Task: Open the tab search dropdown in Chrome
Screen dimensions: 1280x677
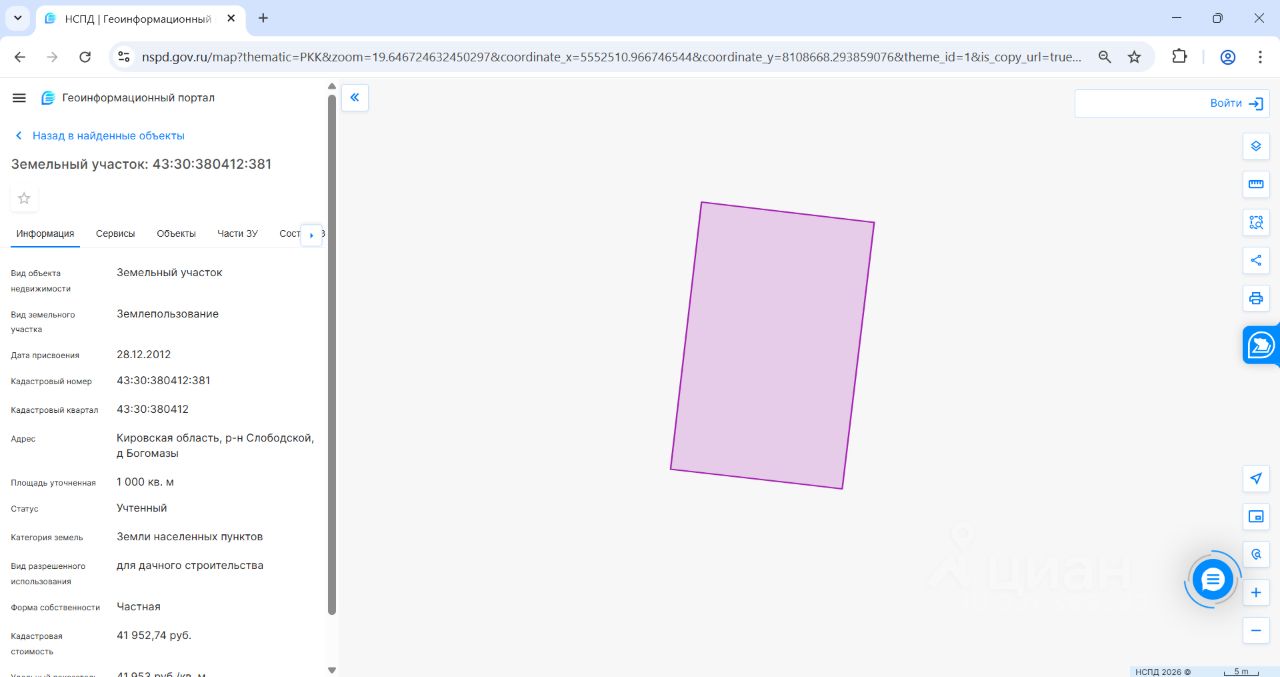Action: tap(18, 18)
